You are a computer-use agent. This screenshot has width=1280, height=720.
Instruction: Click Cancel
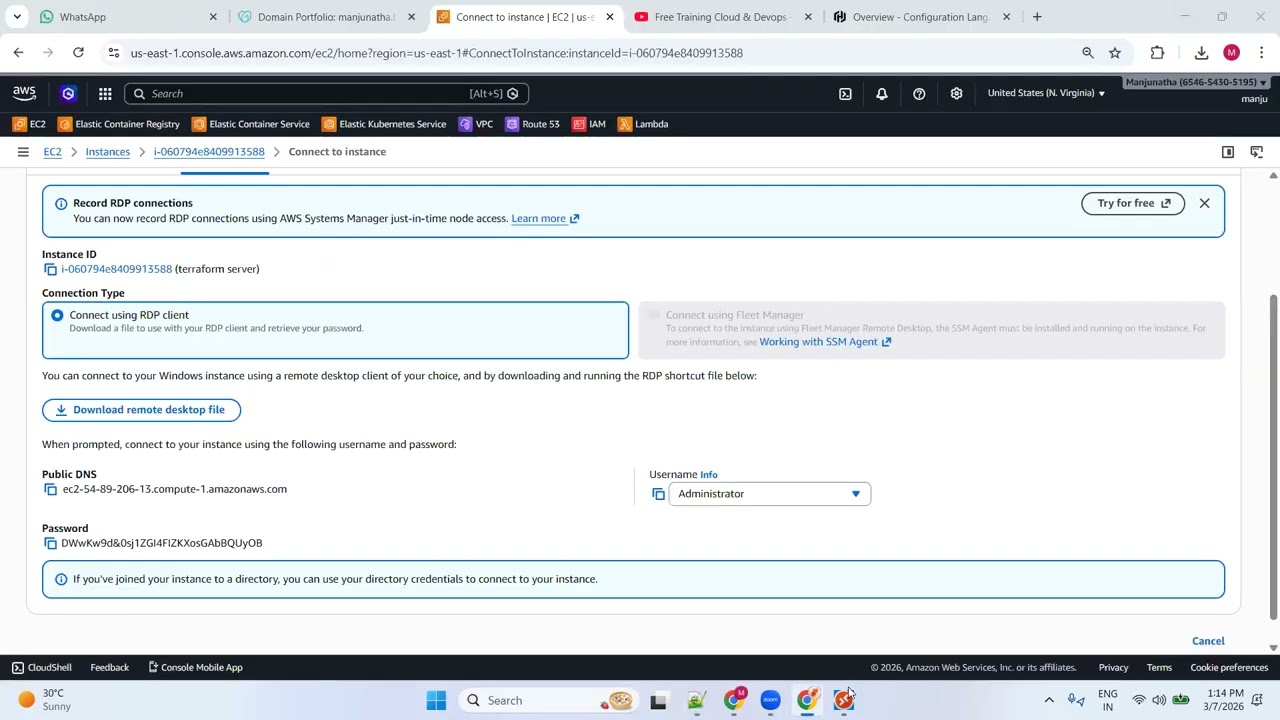pyautogui.click(x=1208, y=641)
